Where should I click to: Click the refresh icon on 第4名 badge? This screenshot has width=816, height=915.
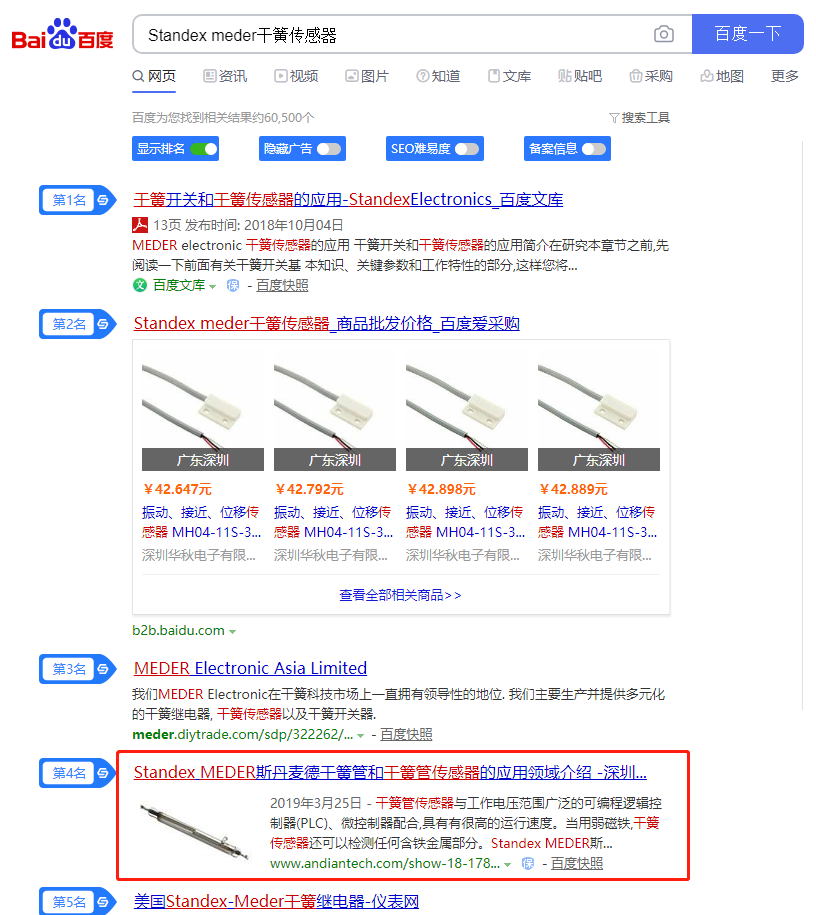pyautogui.click(x=103, y=773)
